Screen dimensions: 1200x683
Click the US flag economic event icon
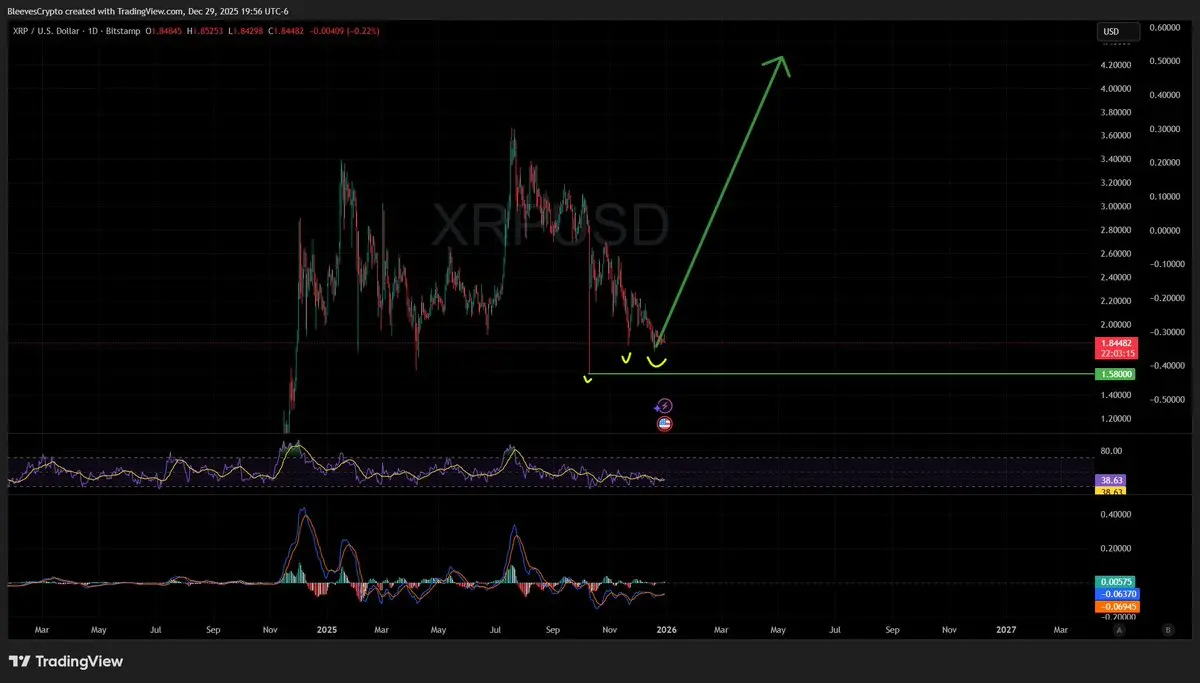click(665, 424)
